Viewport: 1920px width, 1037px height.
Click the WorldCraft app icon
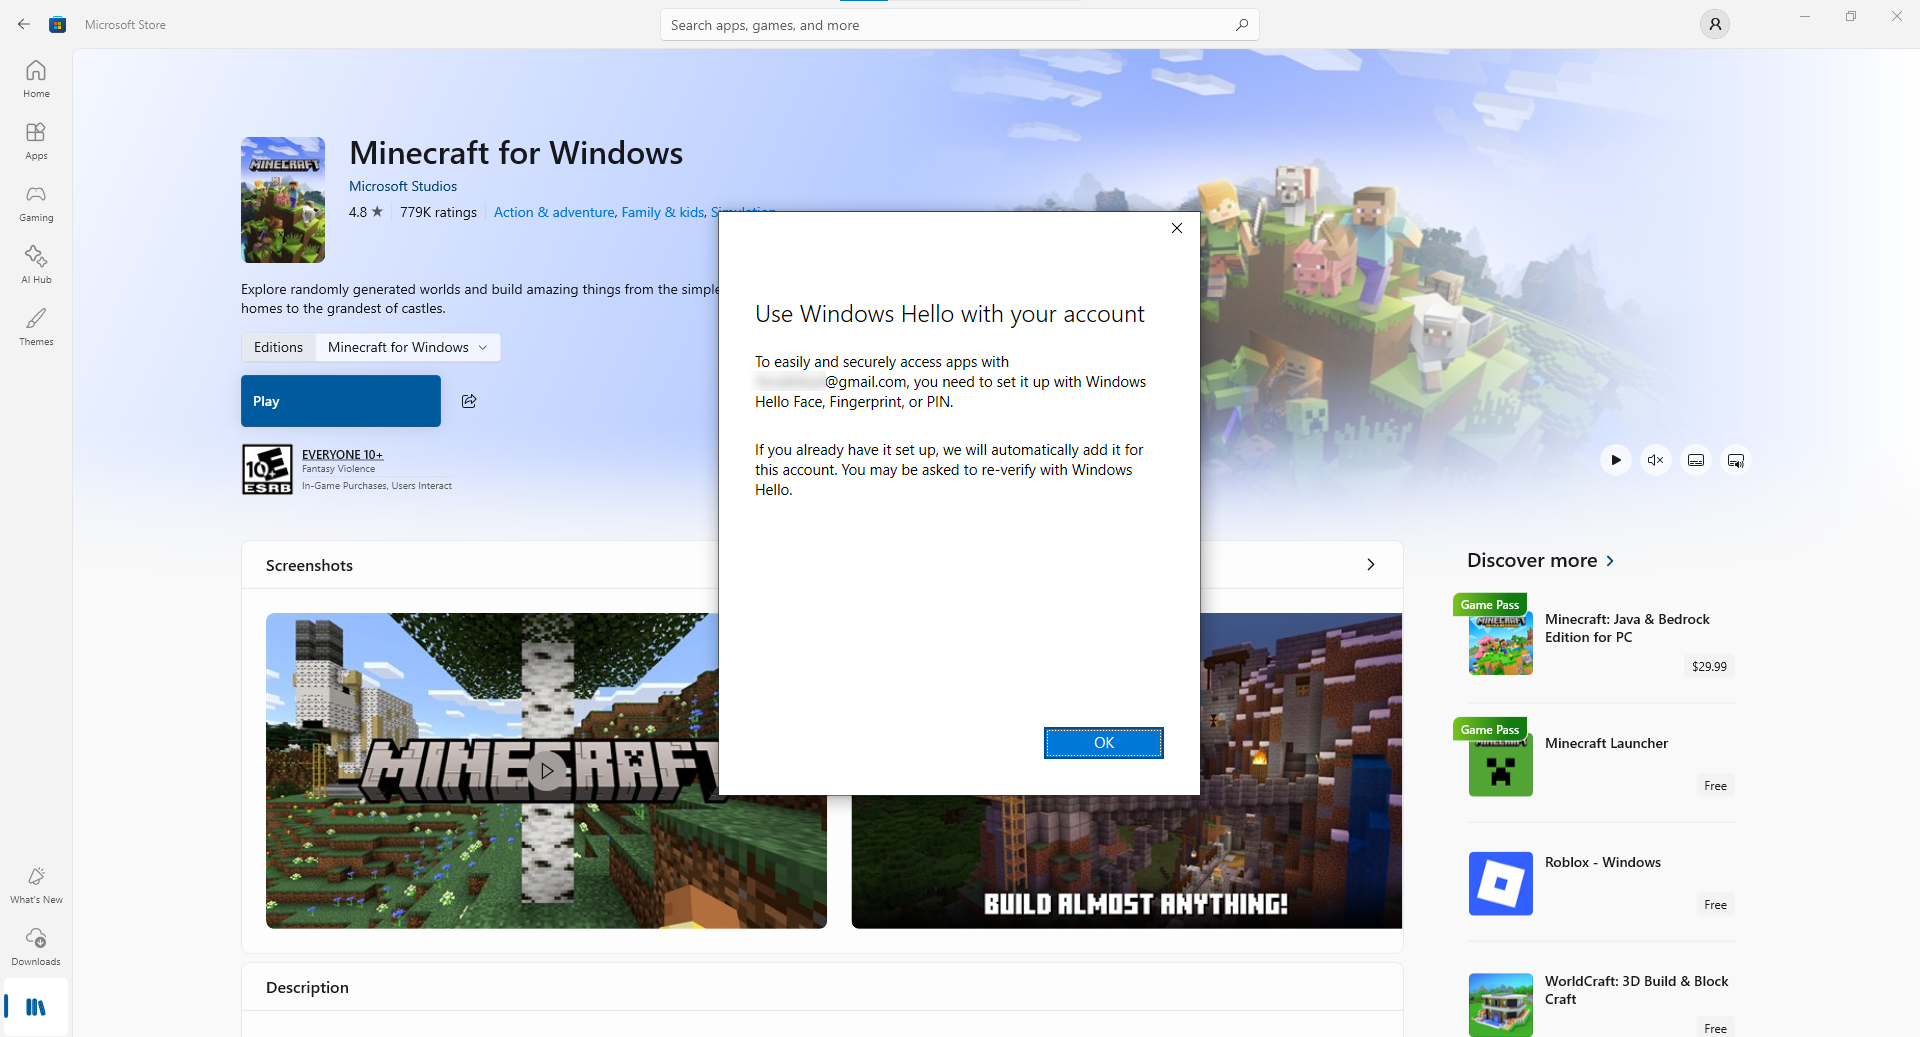1500,1005
